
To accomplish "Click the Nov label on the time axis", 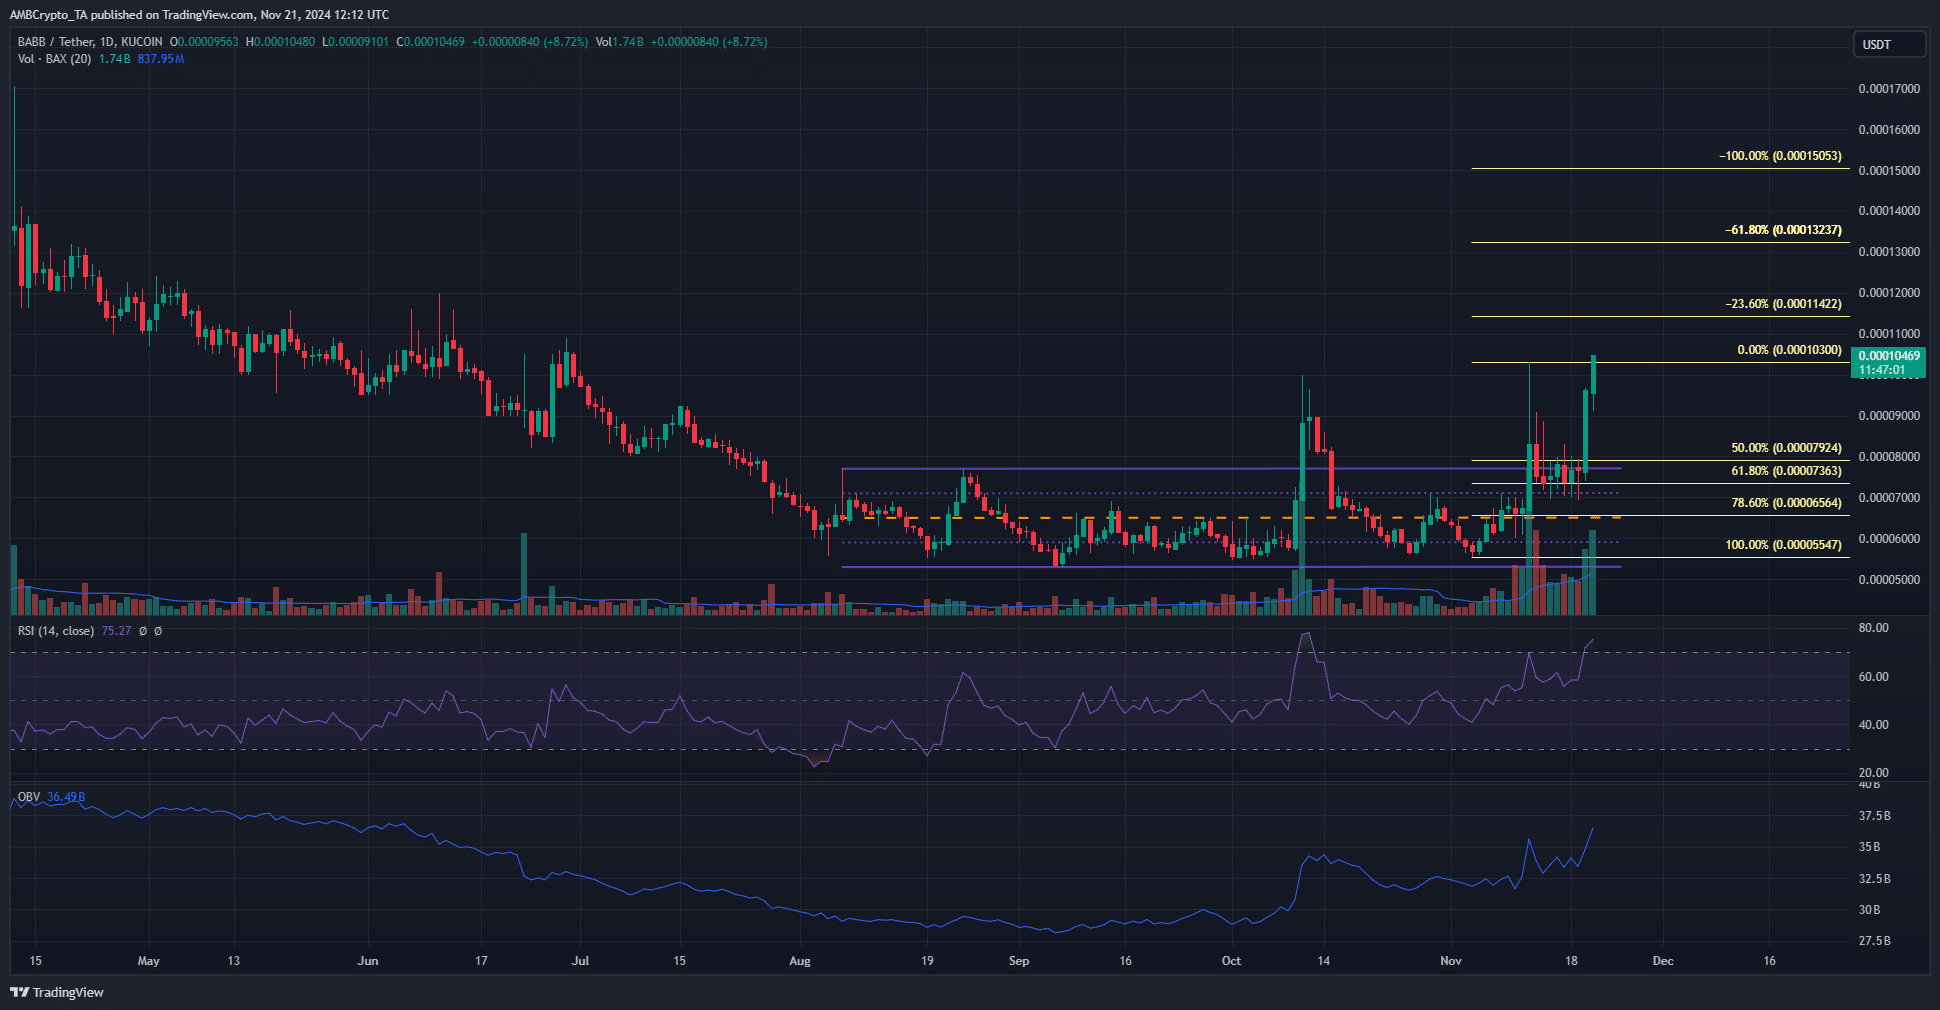I will pyautogui.click(x=1451, y=961).
